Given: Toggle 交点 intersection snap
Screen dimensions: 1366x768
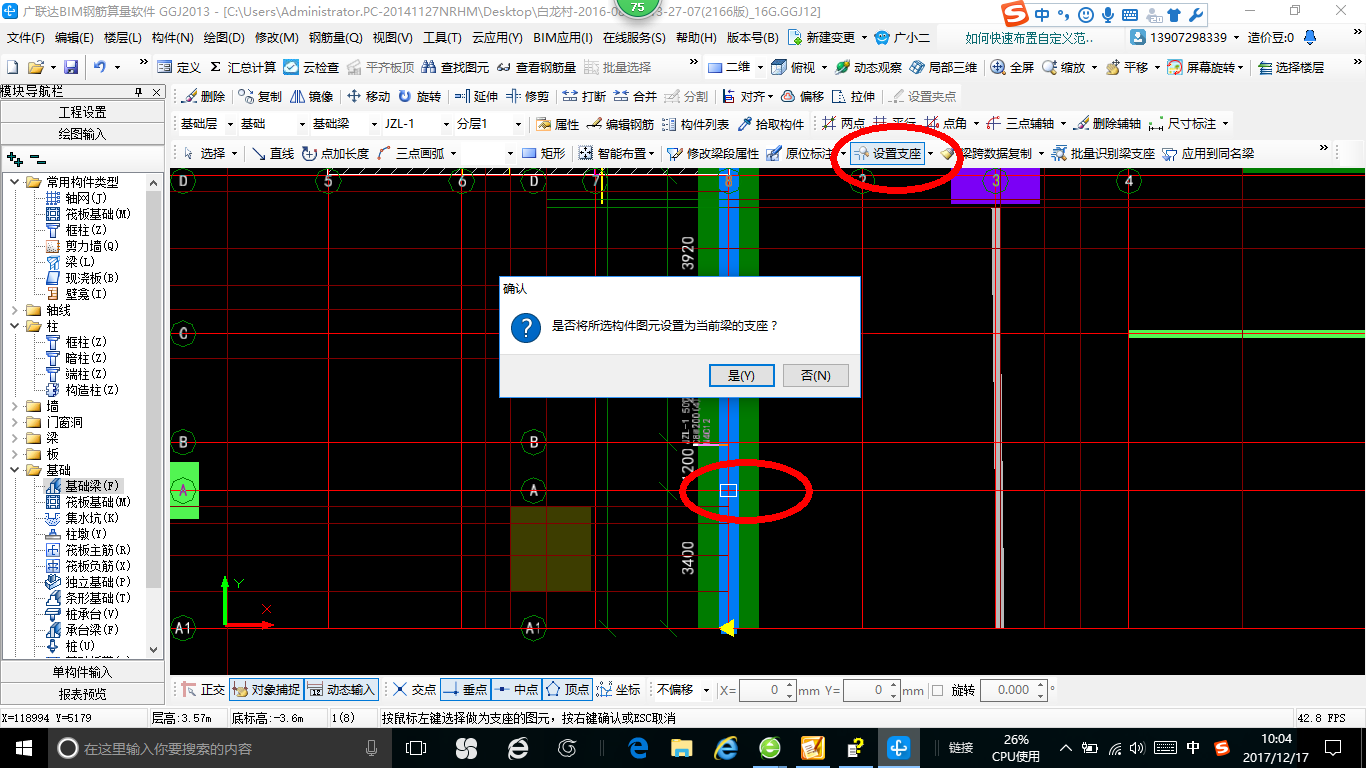Looking at the screenshot, I should [414, 690].
